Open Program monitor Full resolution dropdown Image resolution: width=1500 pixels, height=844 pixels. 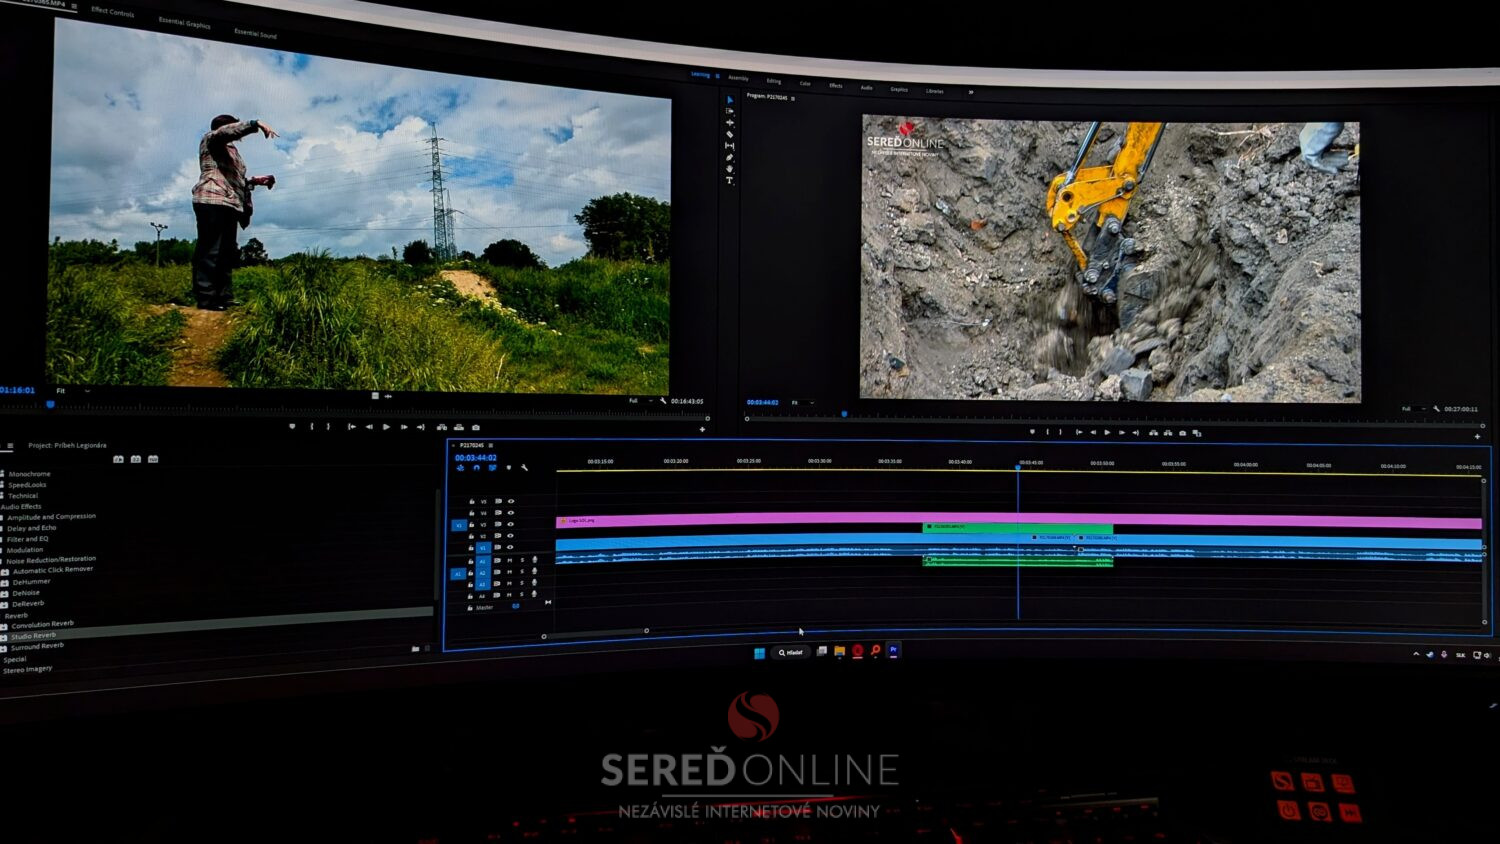pos(1412,409)
